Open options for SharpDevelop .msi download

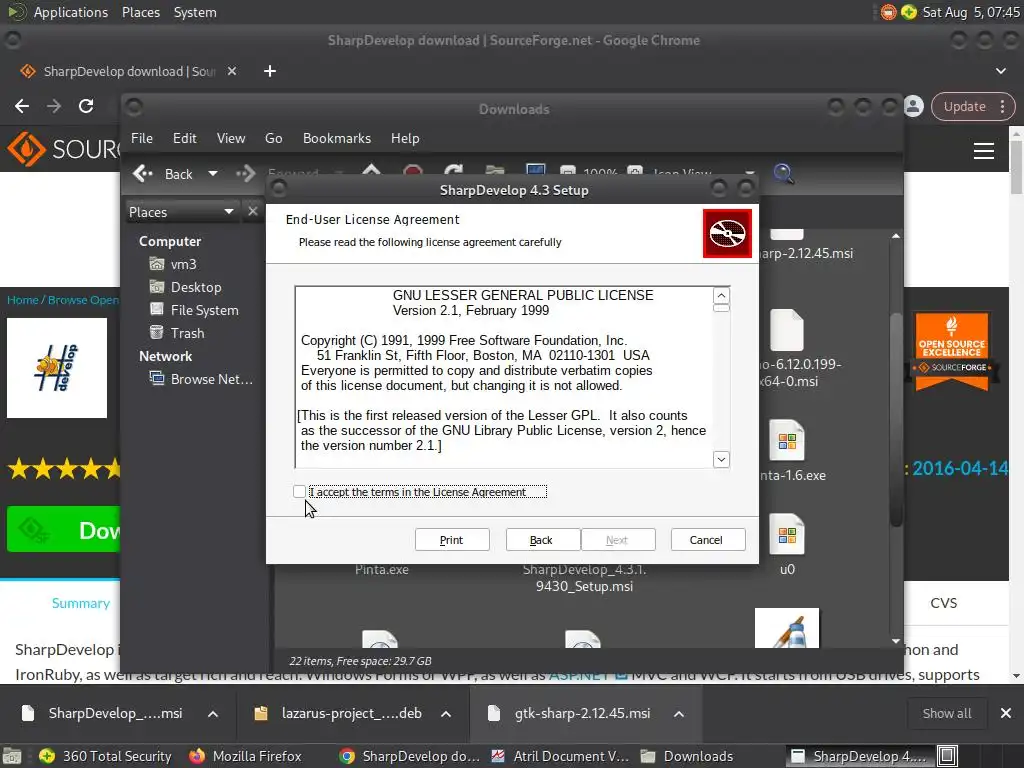213,714
